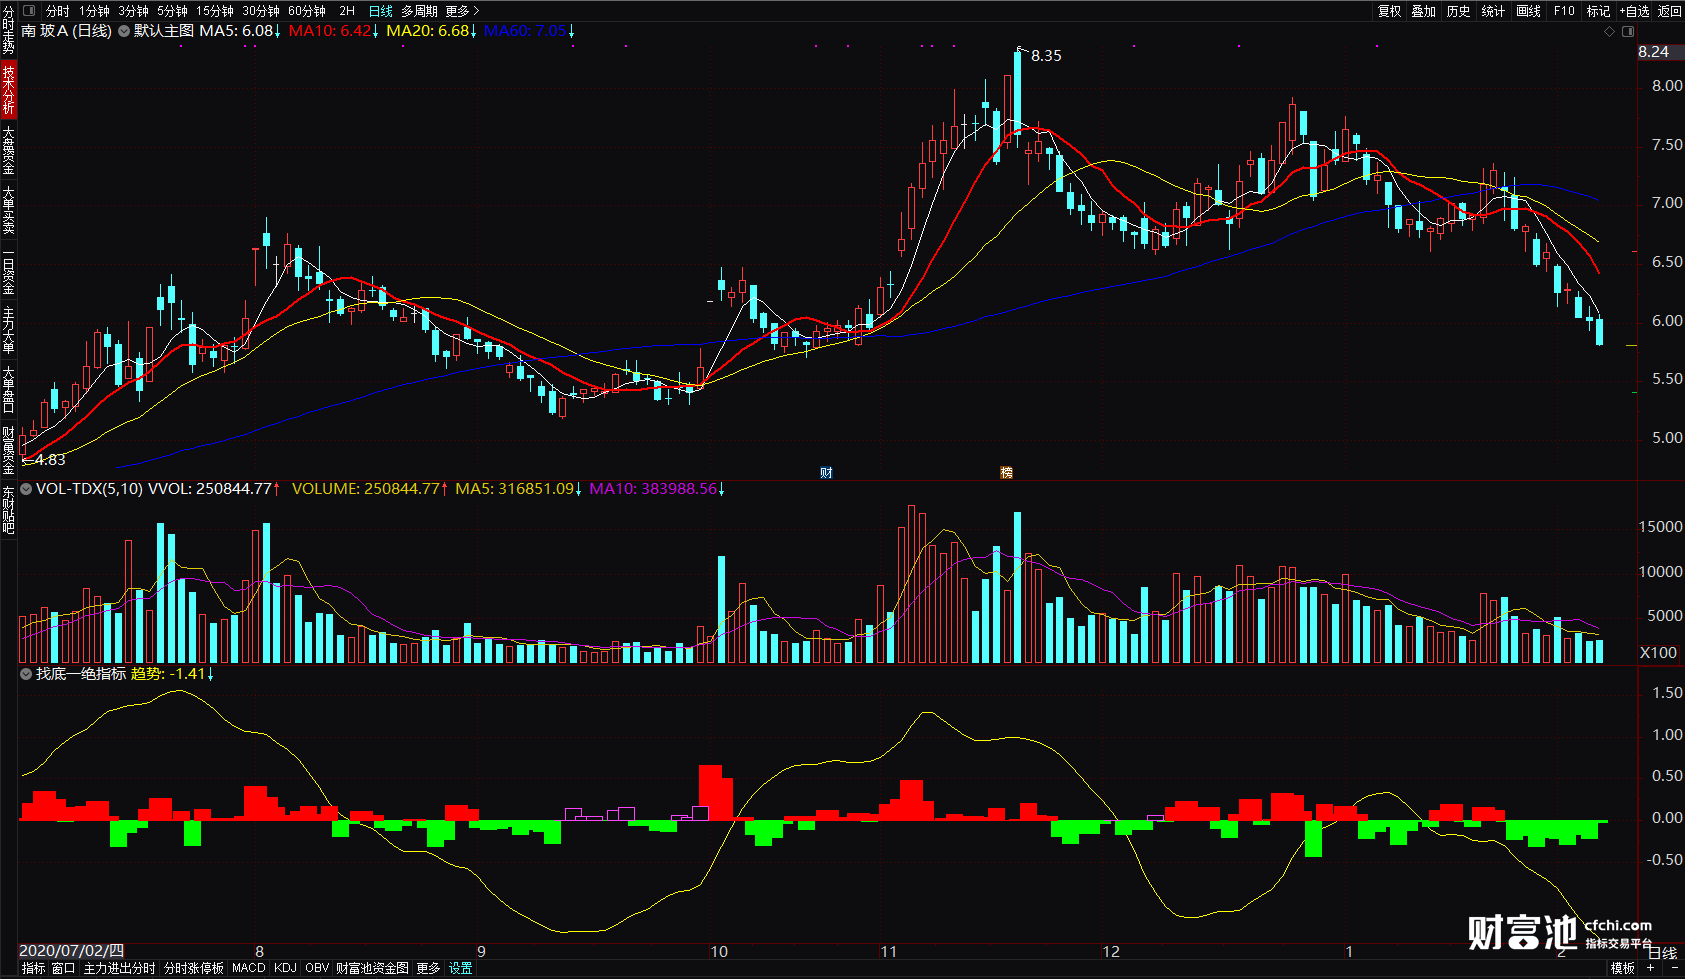The height and width of the screenshot is (979, 1685).
Task: Open the 模板 template selector
Action: [x=1623, y=968]
